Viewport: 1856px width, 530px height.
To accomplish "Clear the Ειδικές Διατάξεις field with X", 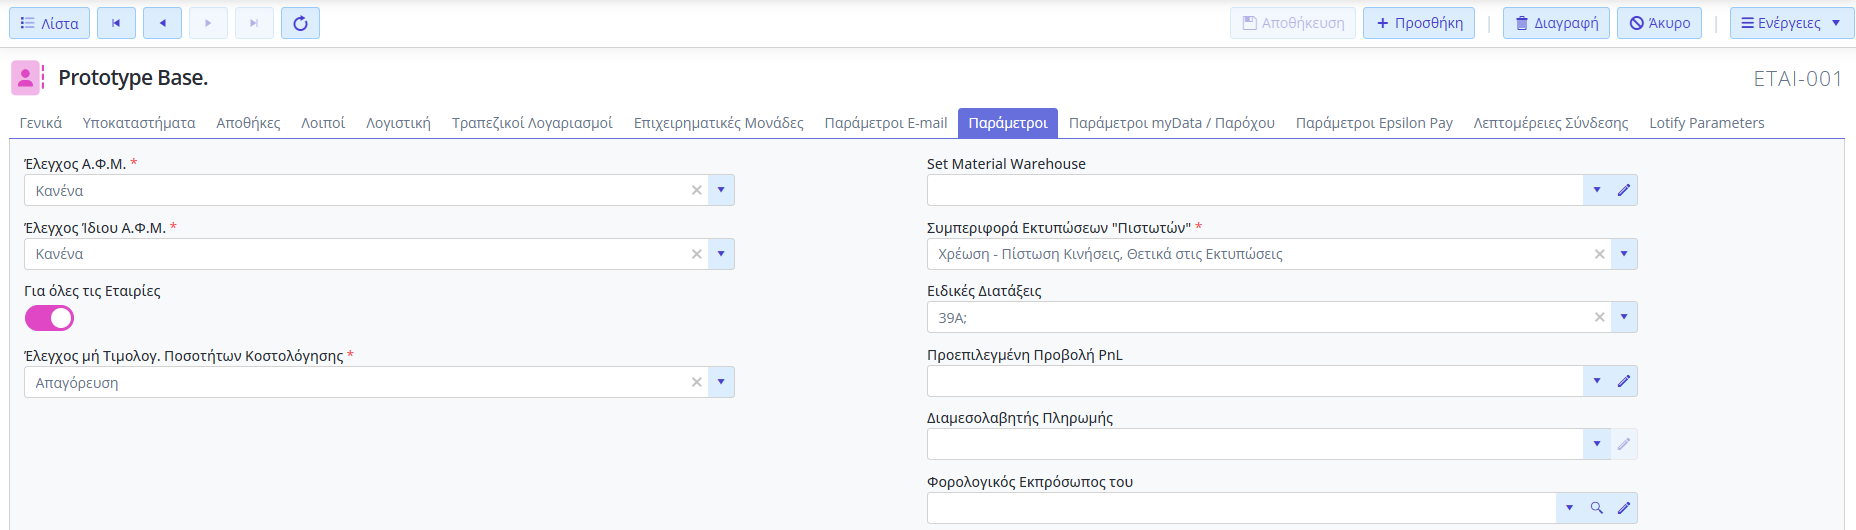I will coord(1600,317).
